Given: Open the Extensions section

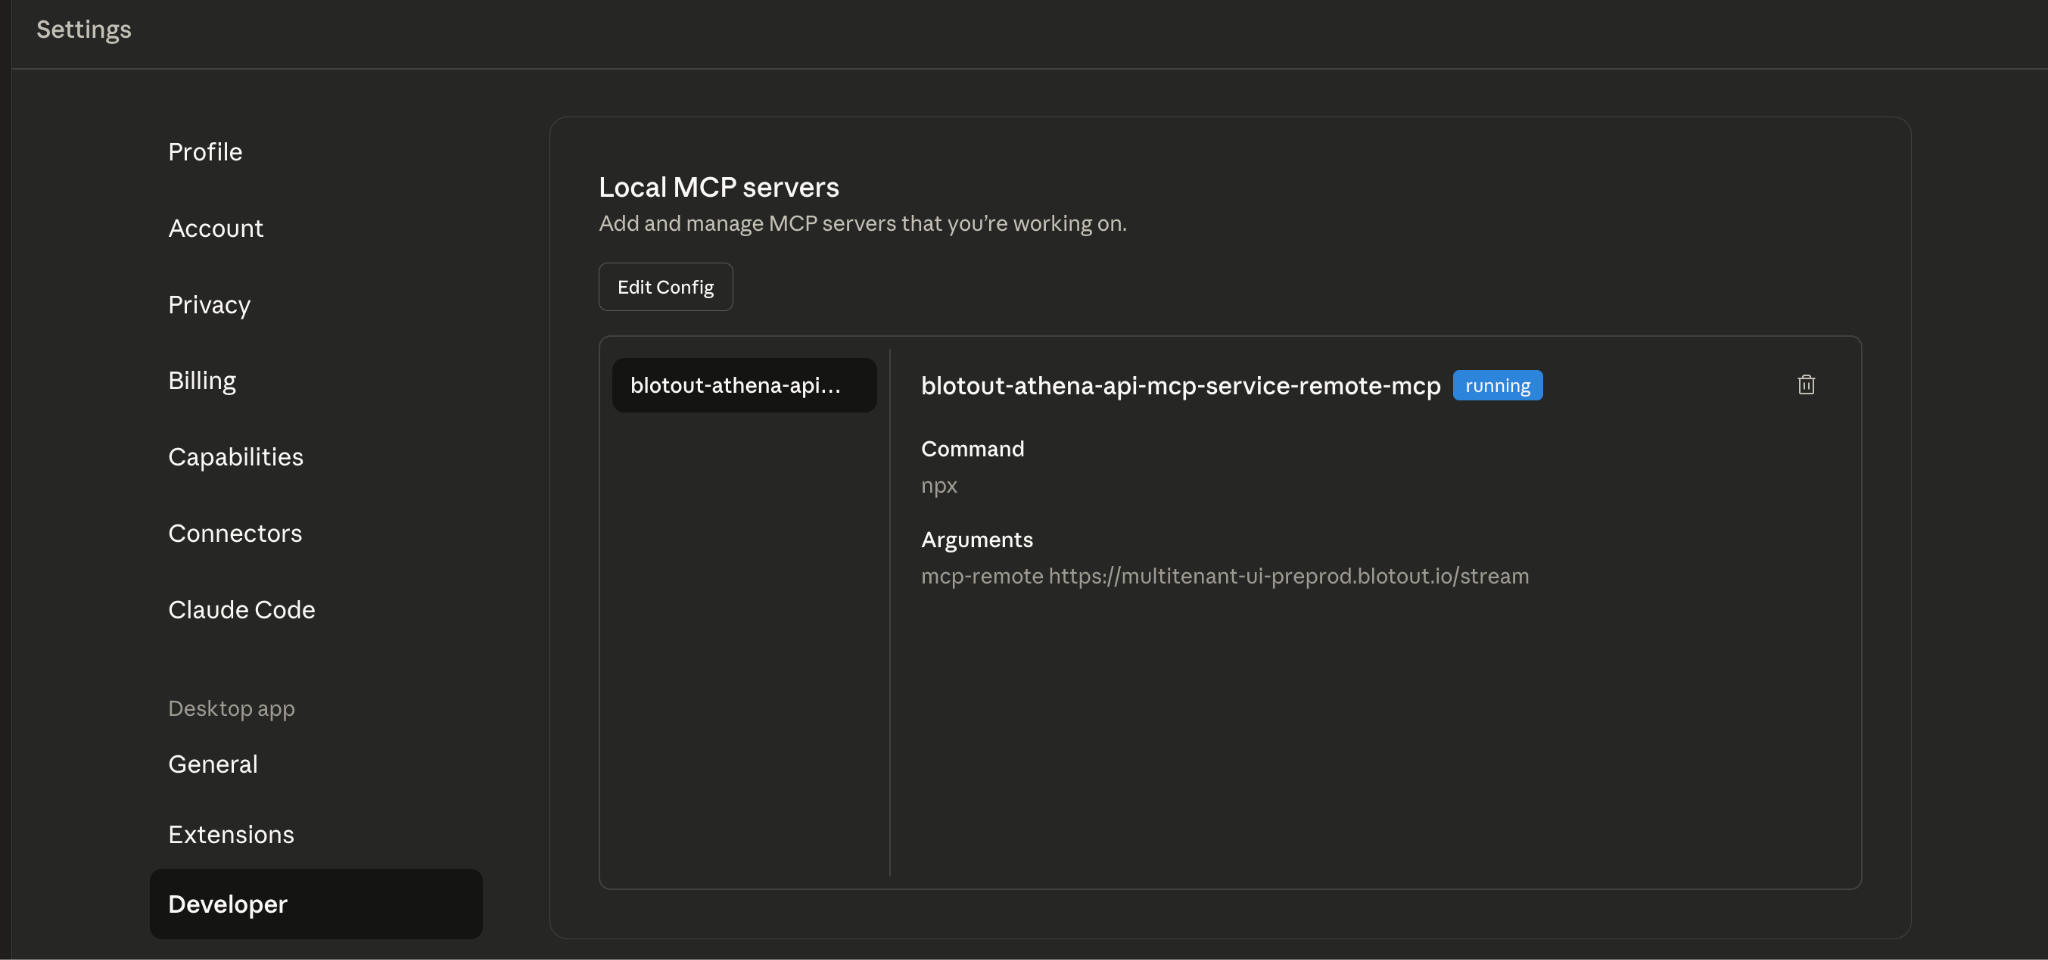Looking at the screenshot, I should pyautogui.click(x=231, y=834).
